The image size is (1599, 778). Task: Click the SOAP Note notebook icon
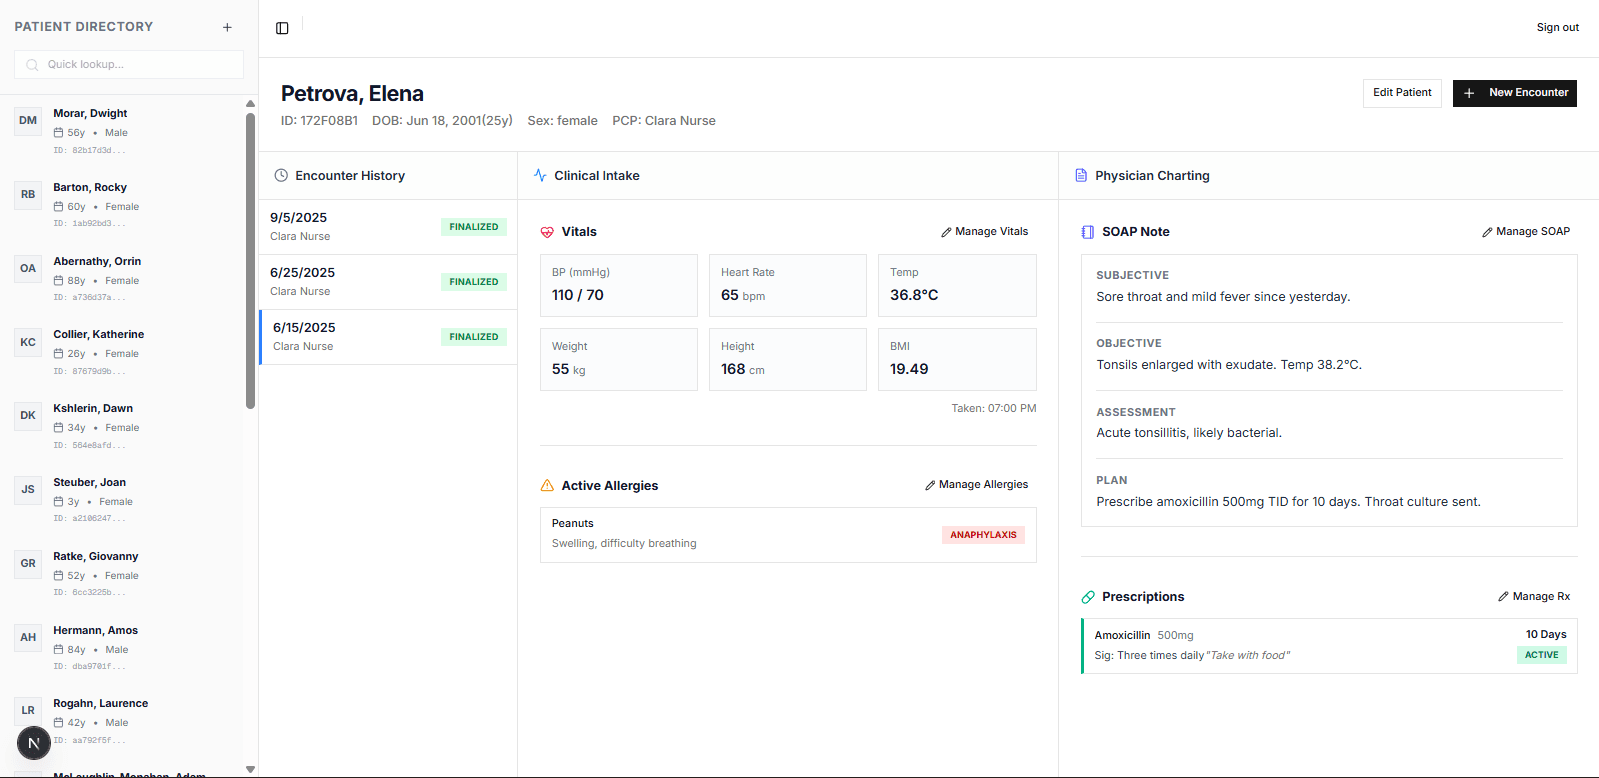(1088, 232)
